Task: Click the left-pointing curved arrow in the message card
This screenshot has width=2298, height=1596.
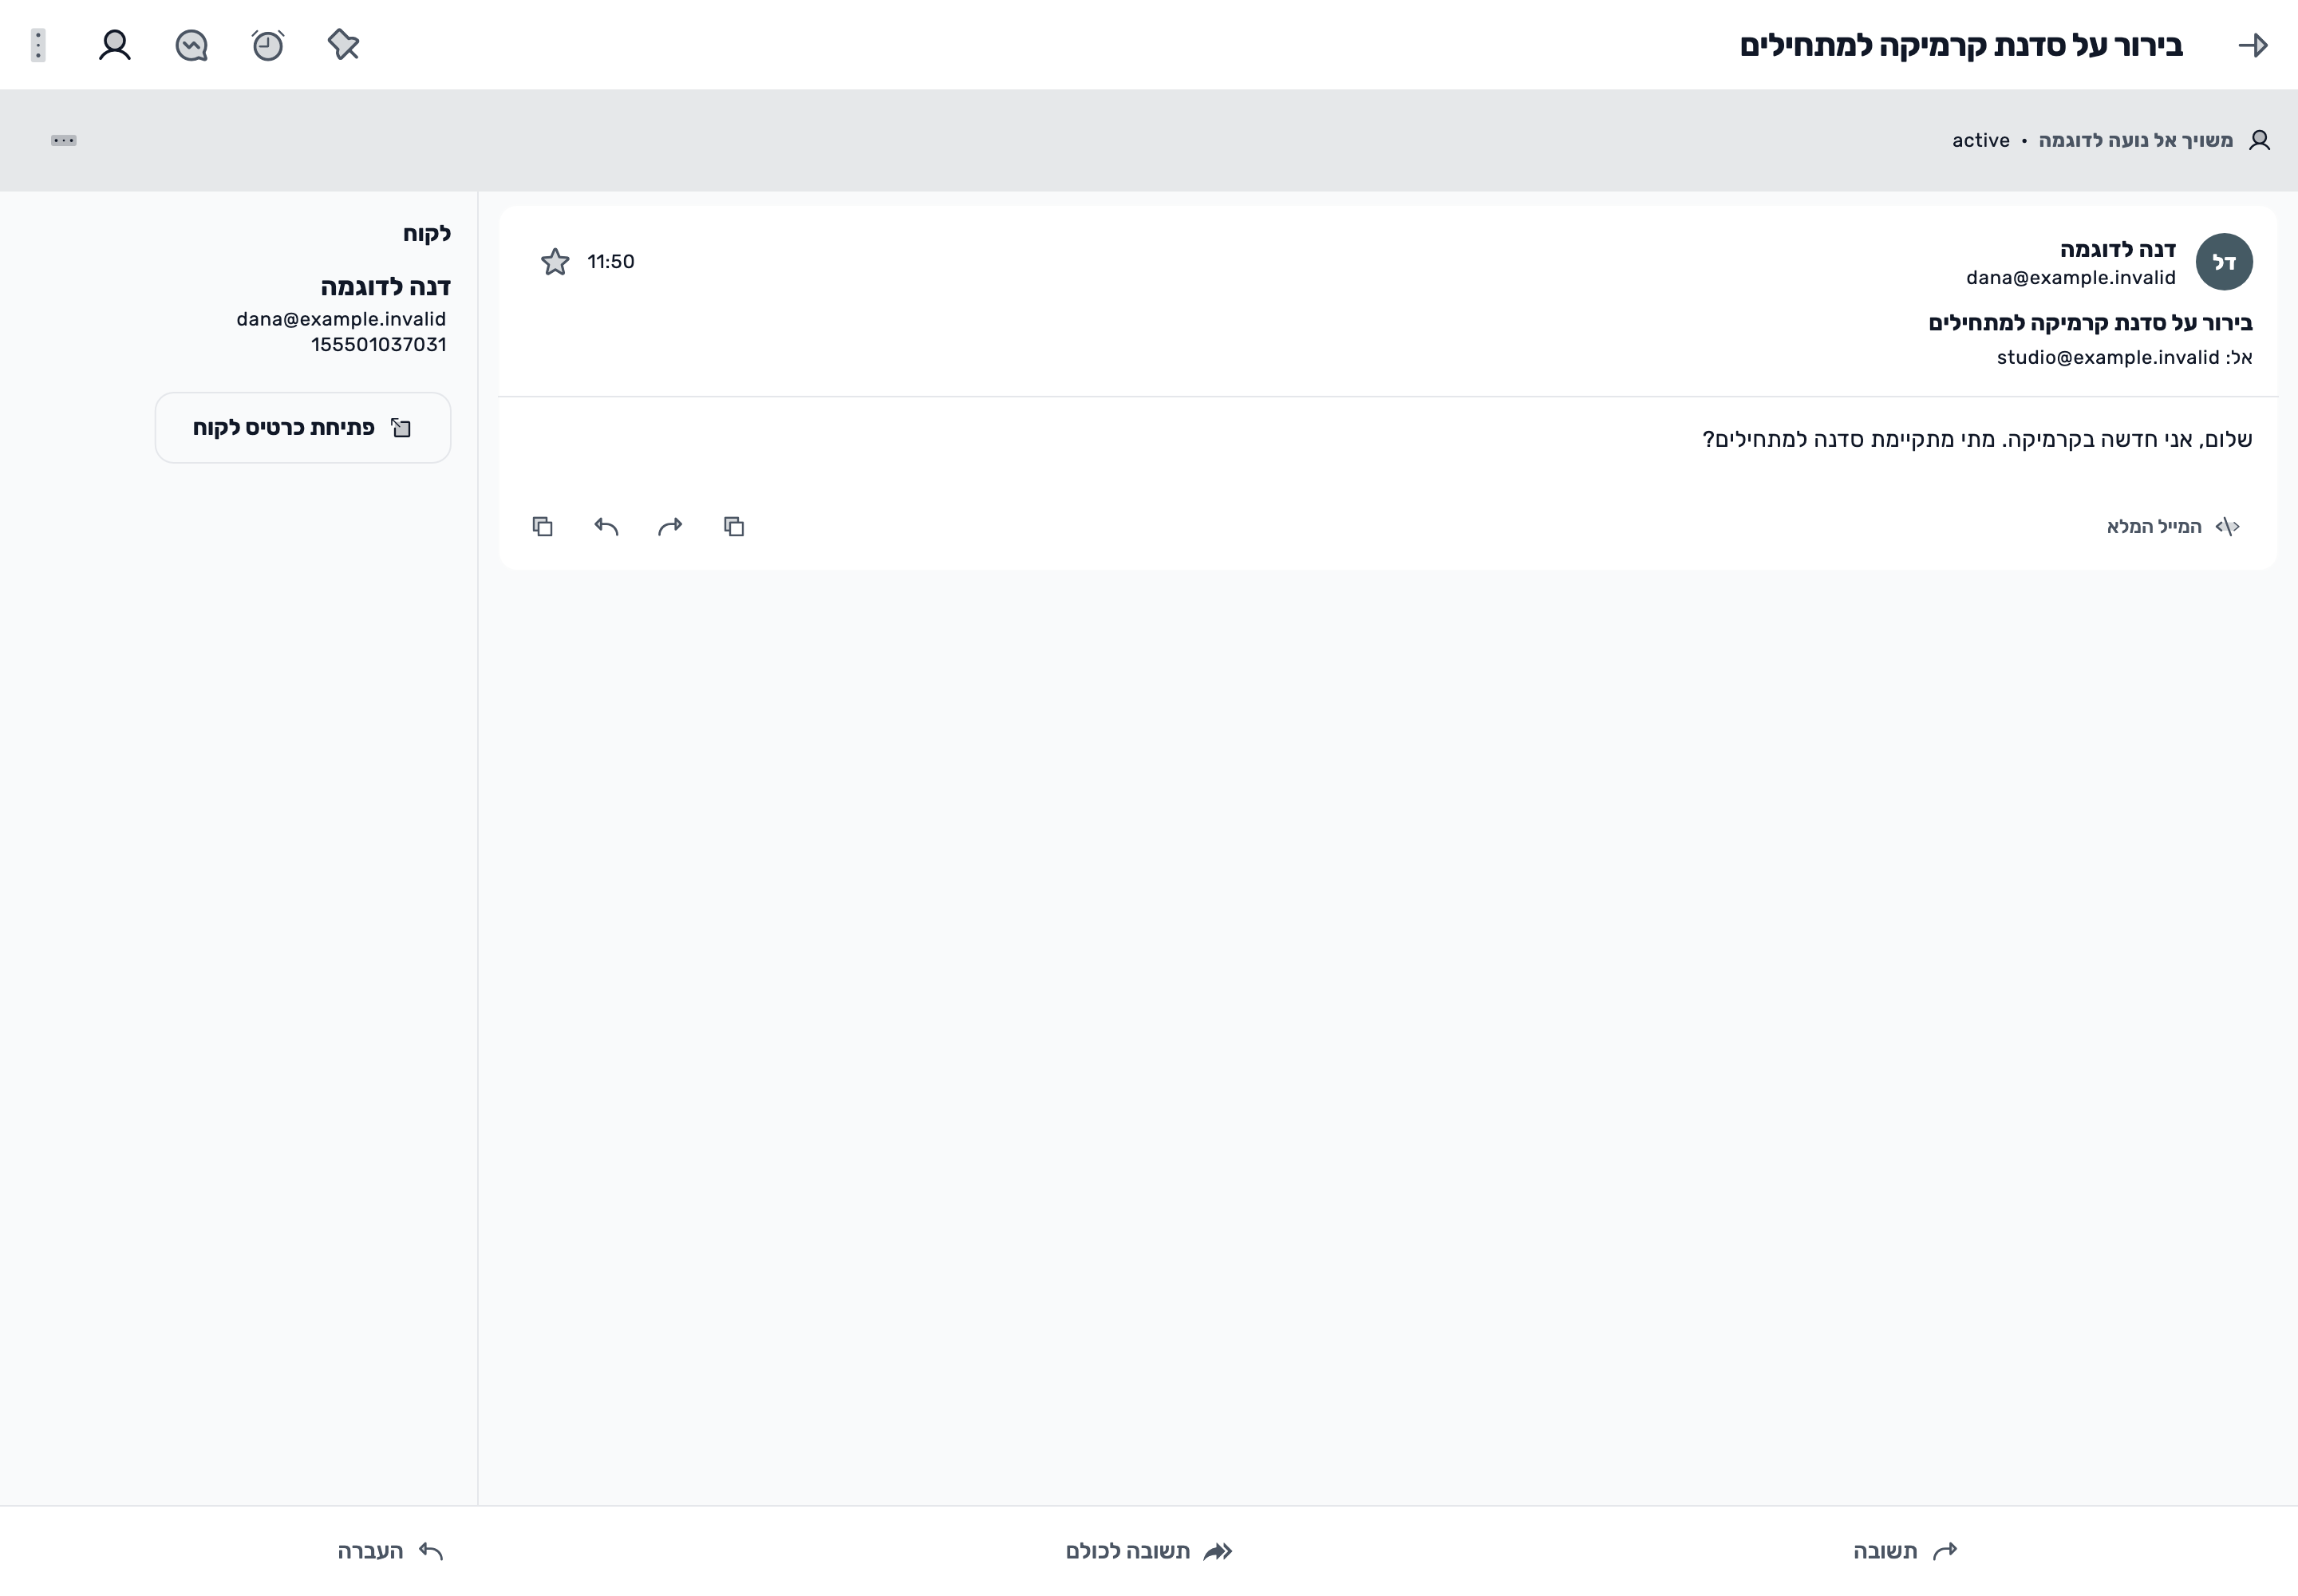Action: [606, 526]
